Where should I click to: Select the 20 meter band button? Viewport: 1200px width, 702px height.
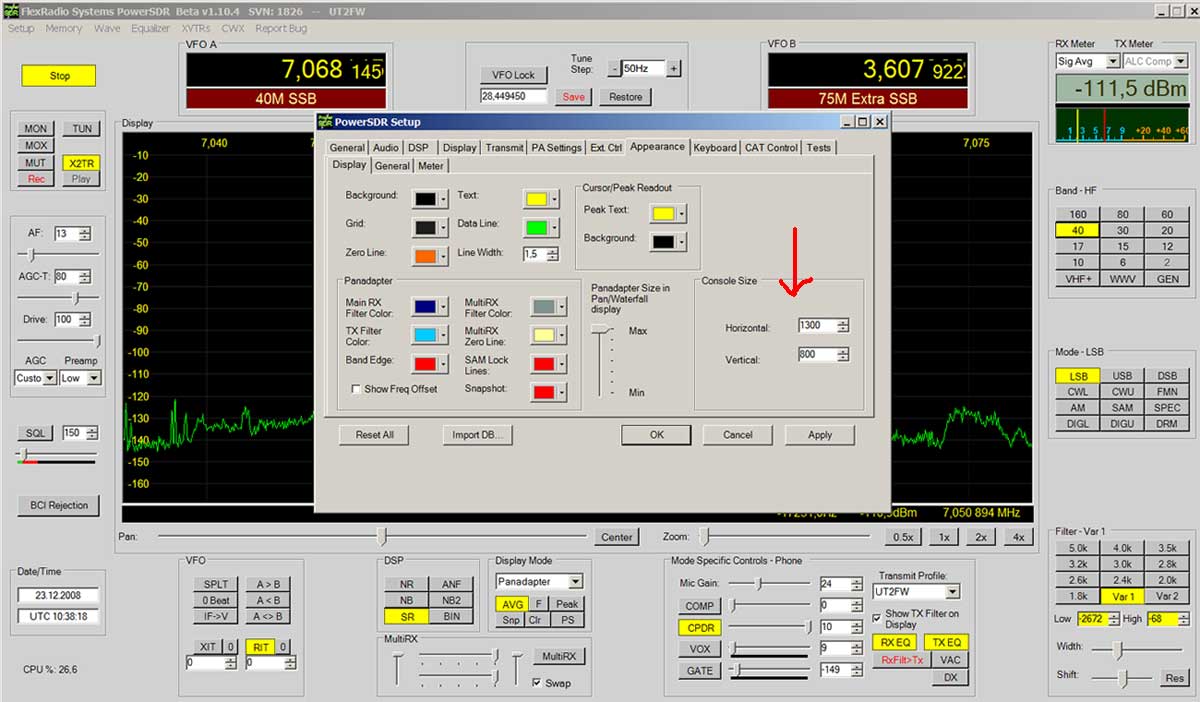point(1167,230)
